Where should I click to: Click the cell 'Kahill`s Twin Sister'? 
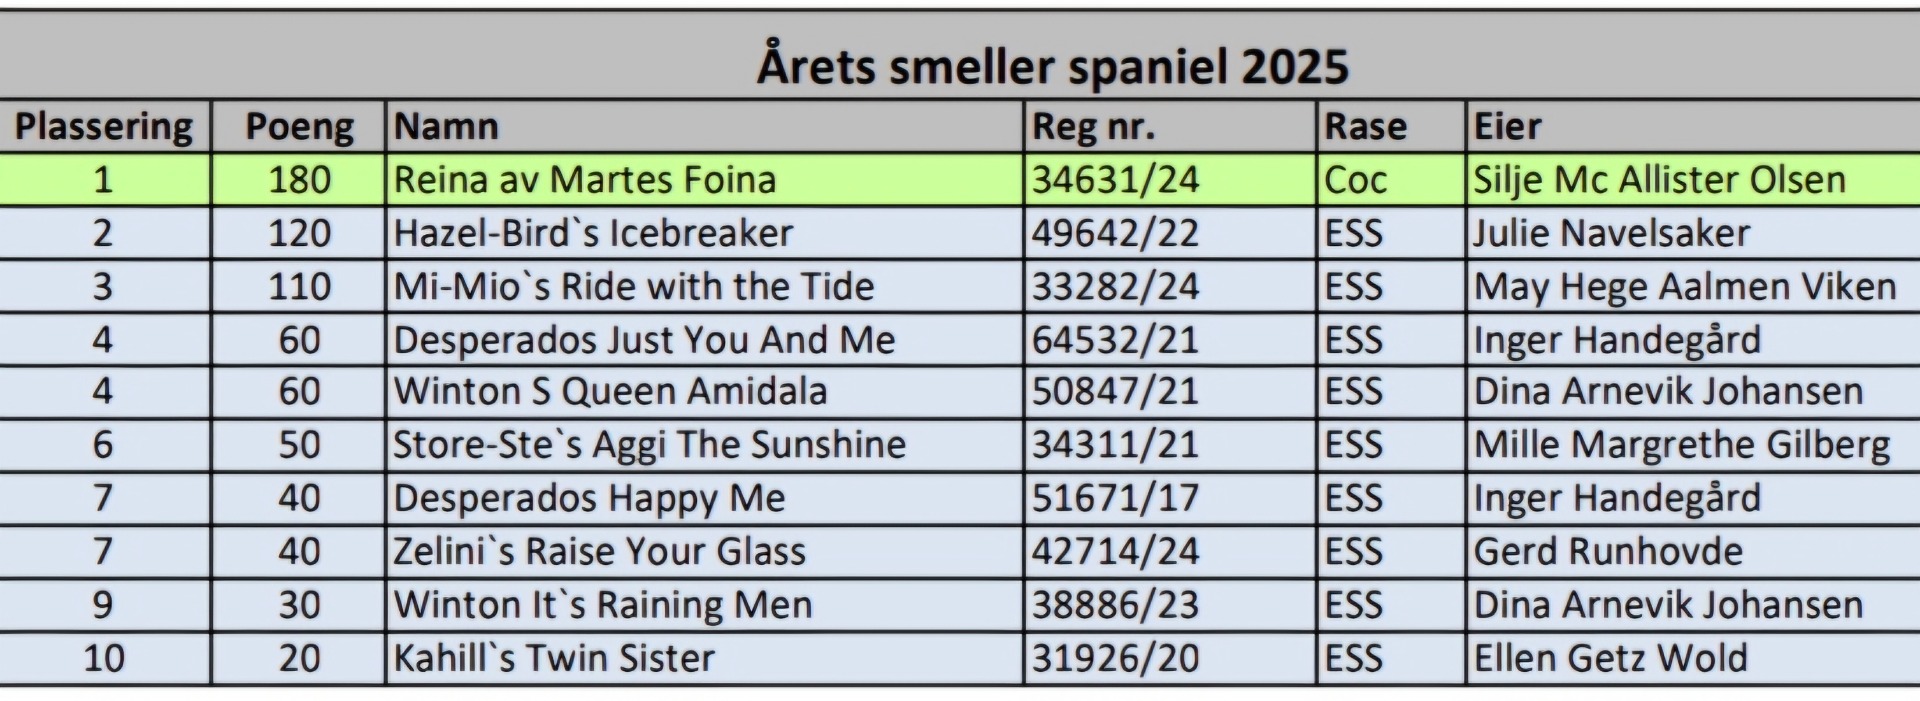554,658
